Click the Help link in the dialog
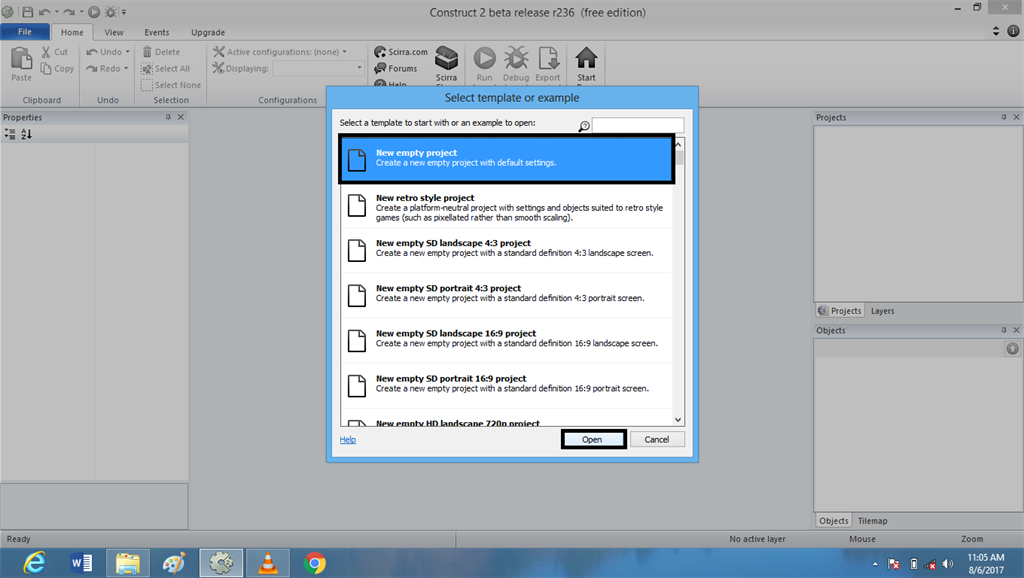 347,439
